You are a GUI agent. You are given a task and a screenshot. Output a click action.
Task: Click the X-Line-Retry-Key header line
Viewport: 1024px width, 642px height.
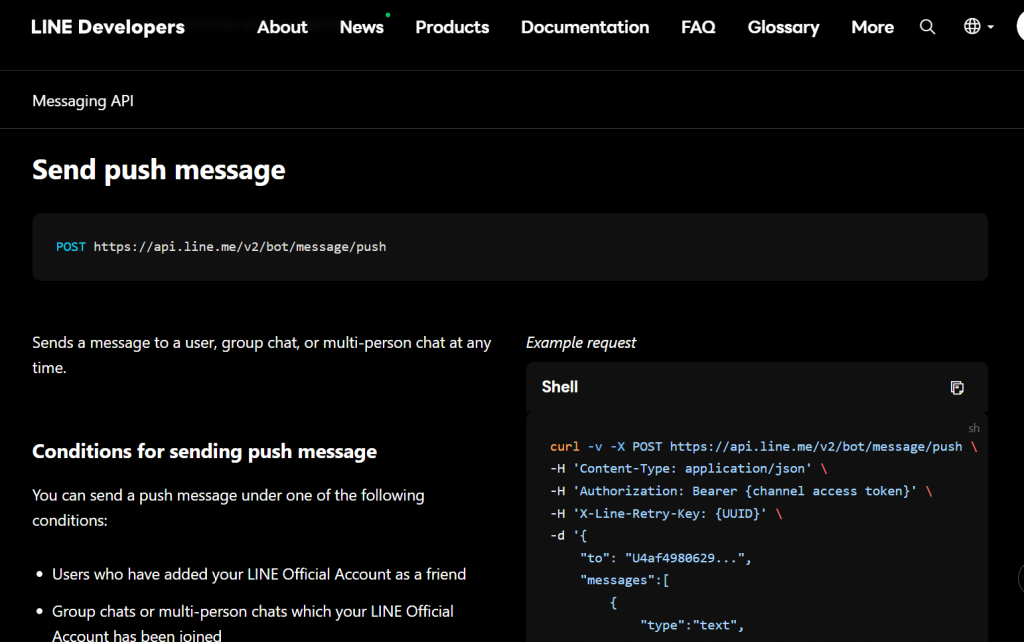666,513
